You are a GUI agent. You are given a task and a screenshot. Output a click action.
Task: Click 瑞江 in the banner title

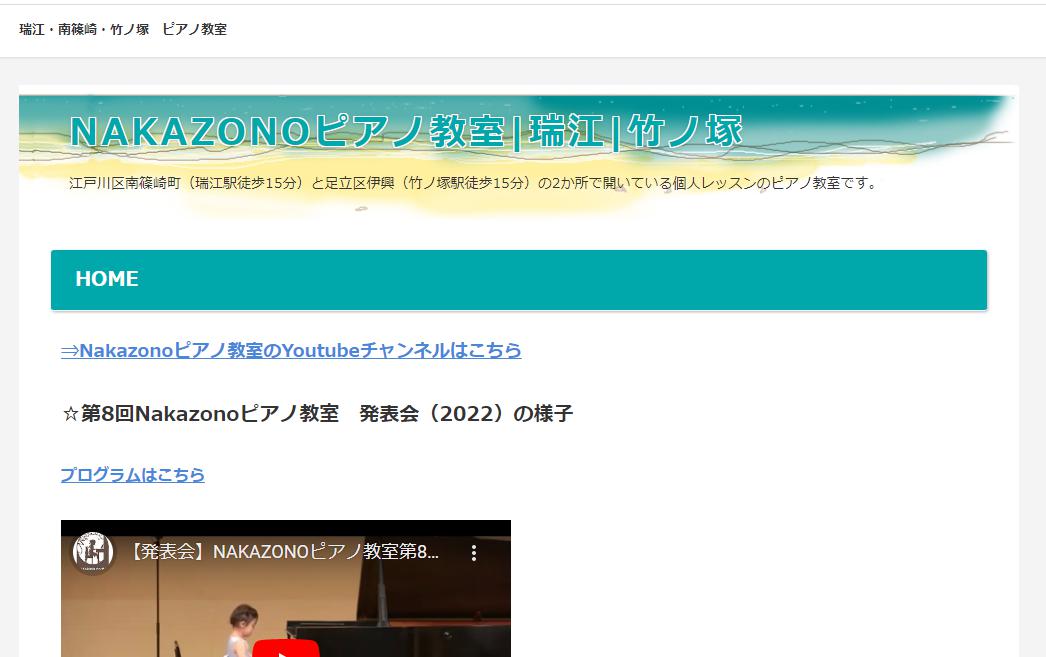click(x=565, y=132)
